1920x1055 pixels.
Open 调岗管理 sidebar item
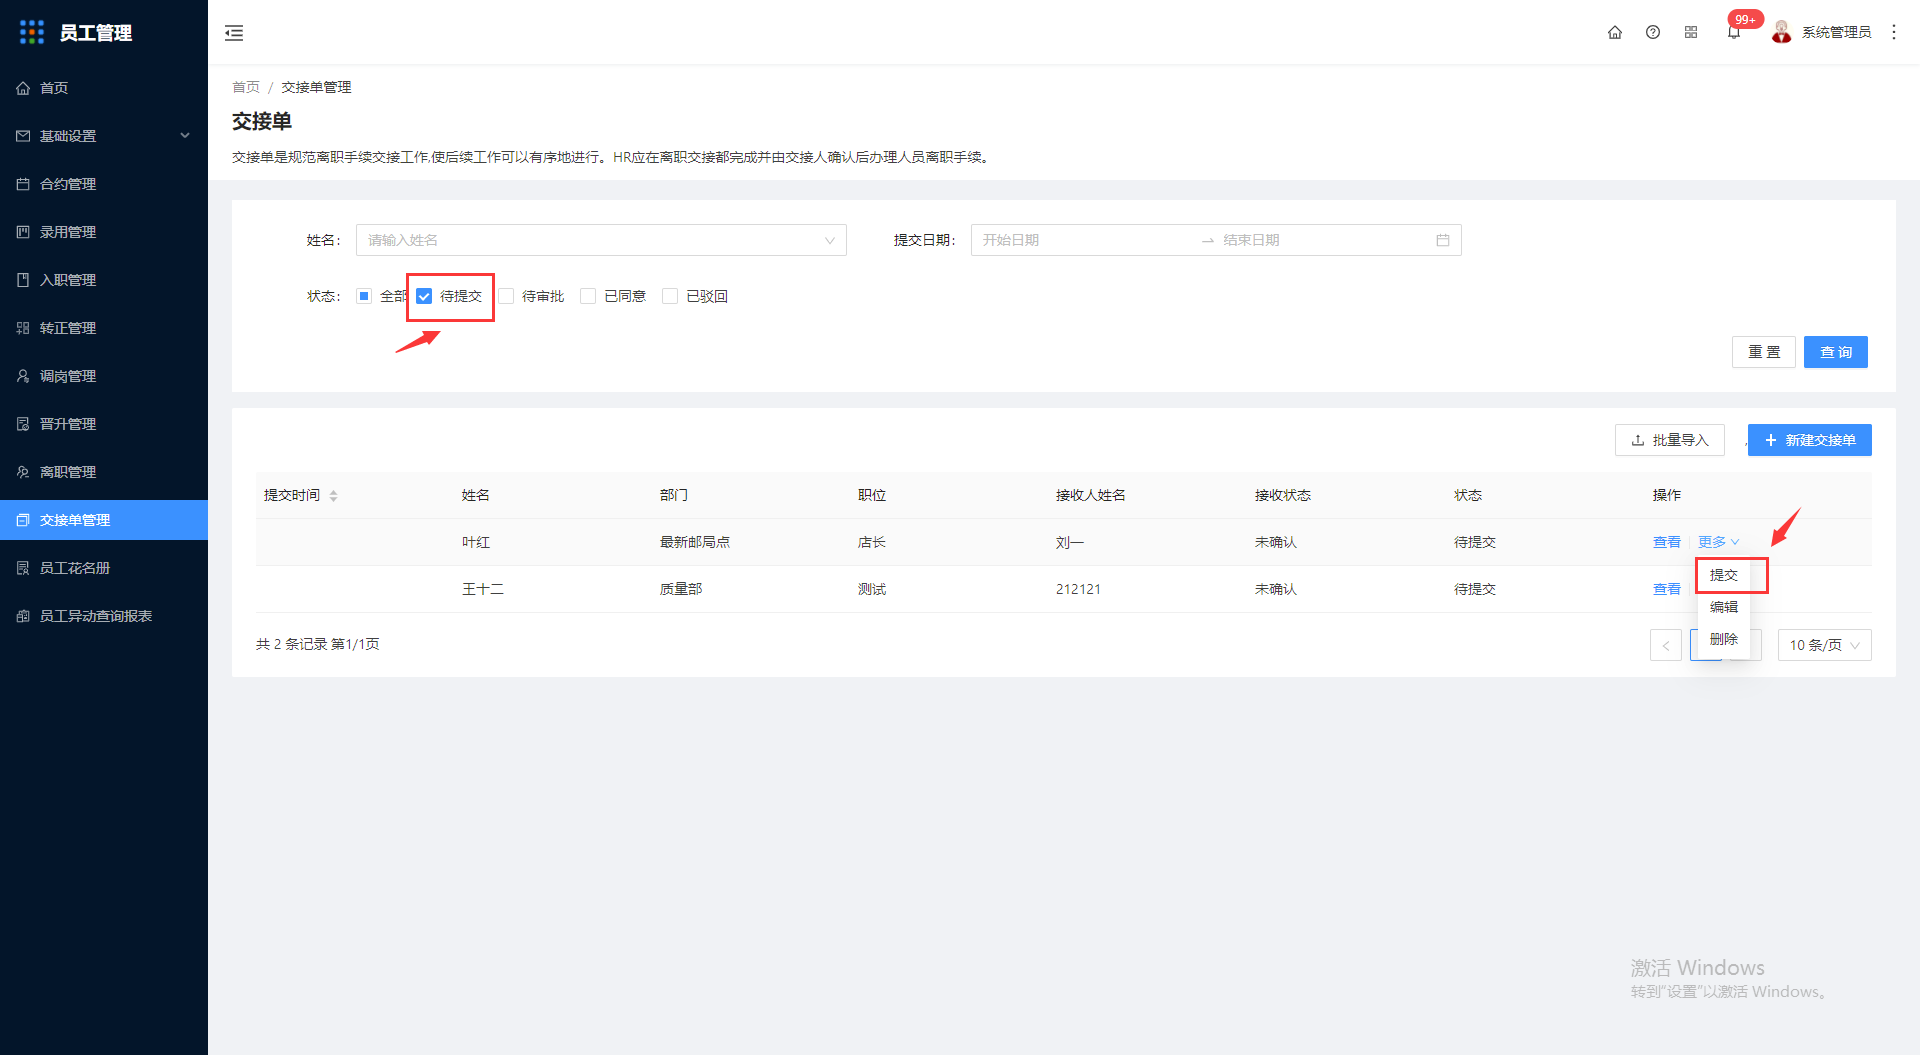[104, 376]
